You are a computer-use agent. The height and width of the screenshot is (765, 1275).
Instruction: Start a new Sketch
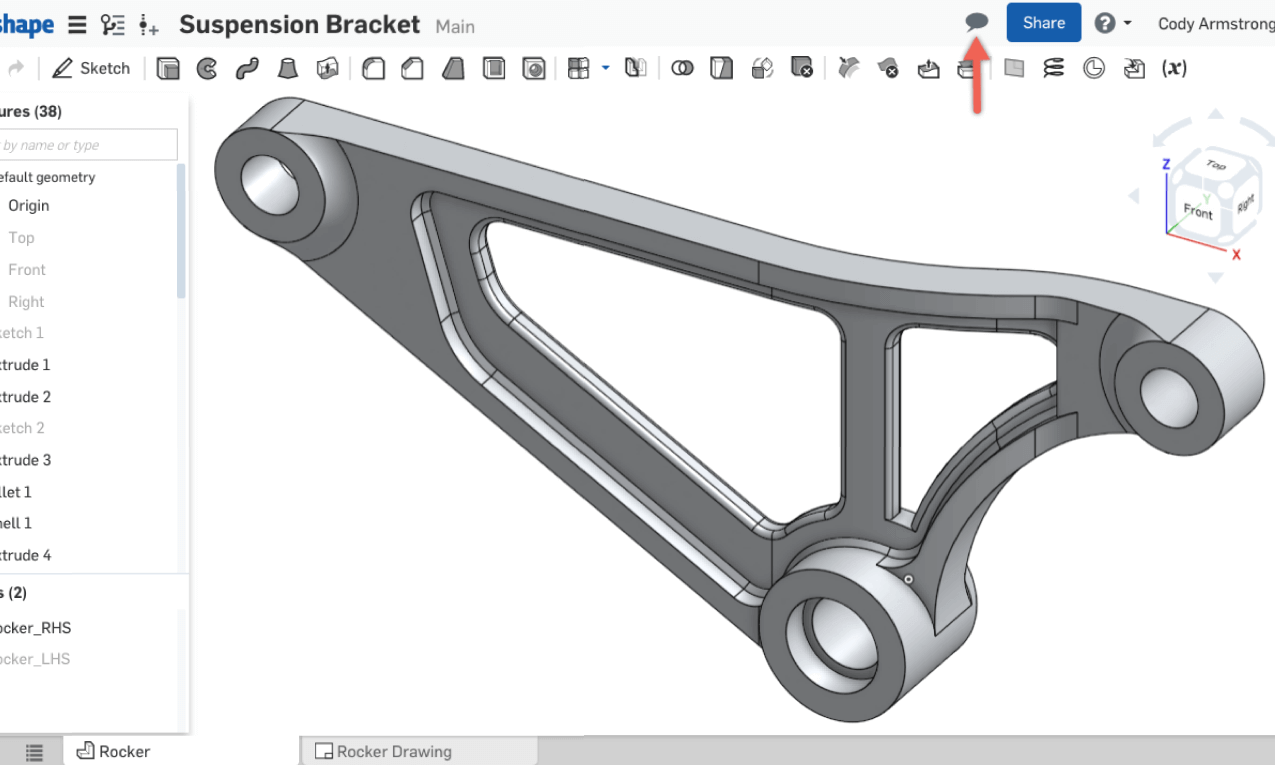(91, 68)
